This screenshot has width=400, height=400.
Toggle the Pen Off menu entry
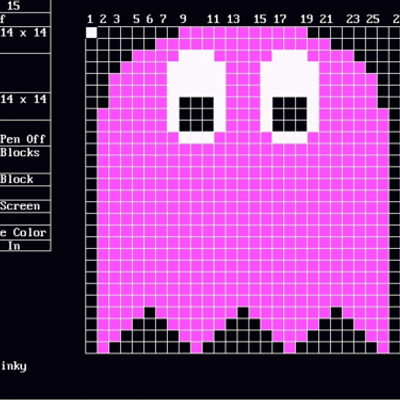tap(23, 139)
